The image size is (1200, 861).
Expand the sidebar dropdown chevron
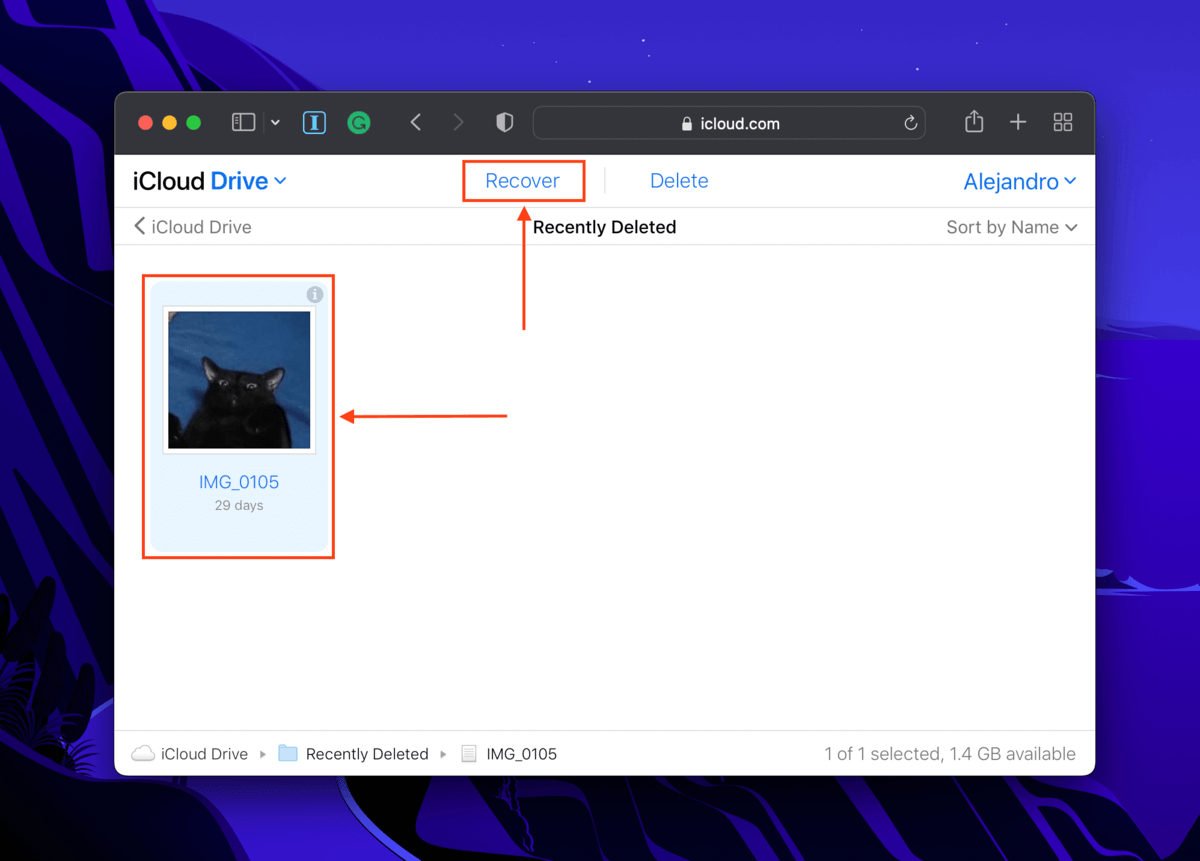275,123
